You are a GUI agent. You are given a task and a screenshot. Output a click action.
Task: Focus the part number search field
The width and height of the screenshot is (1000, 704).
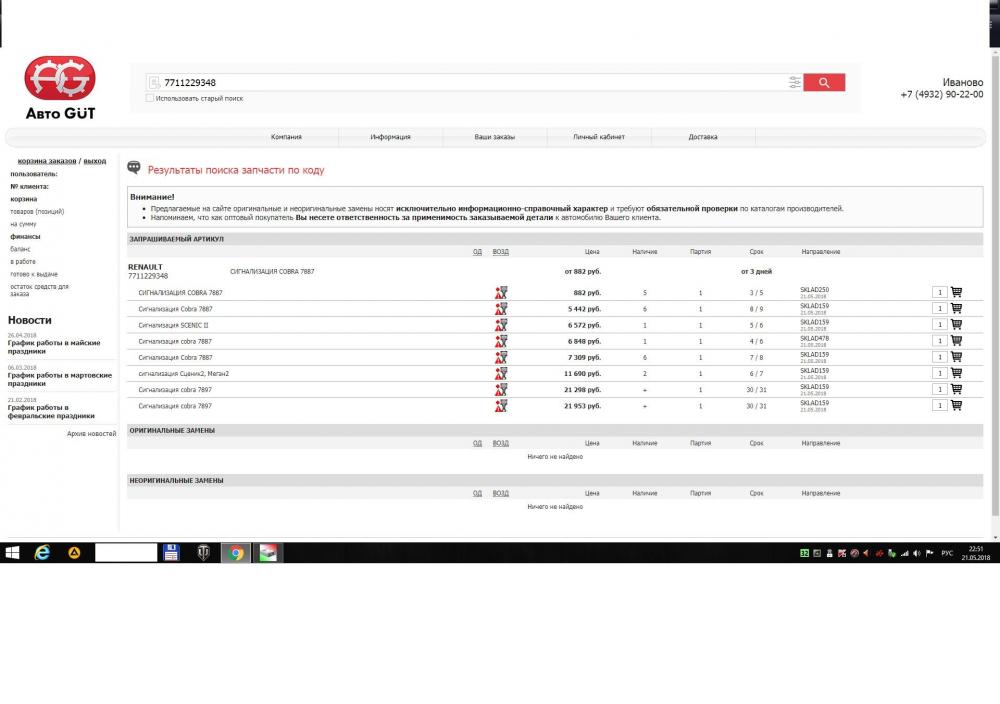(475, 82)
